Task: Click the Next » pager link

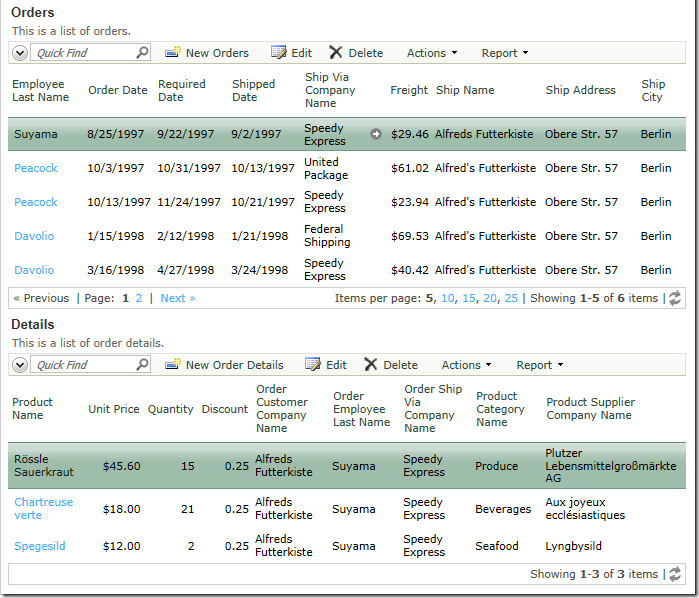Action: [x=178, y=298]
